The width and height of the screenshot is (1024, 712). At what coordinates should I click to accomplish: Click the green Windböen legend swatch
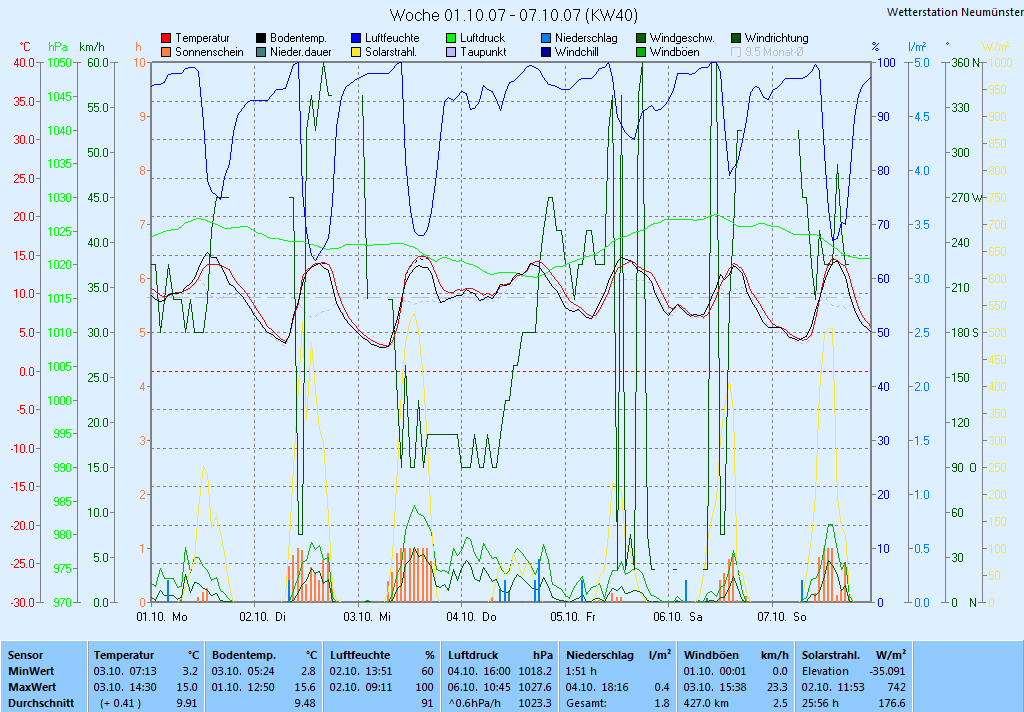coord(641,52)
